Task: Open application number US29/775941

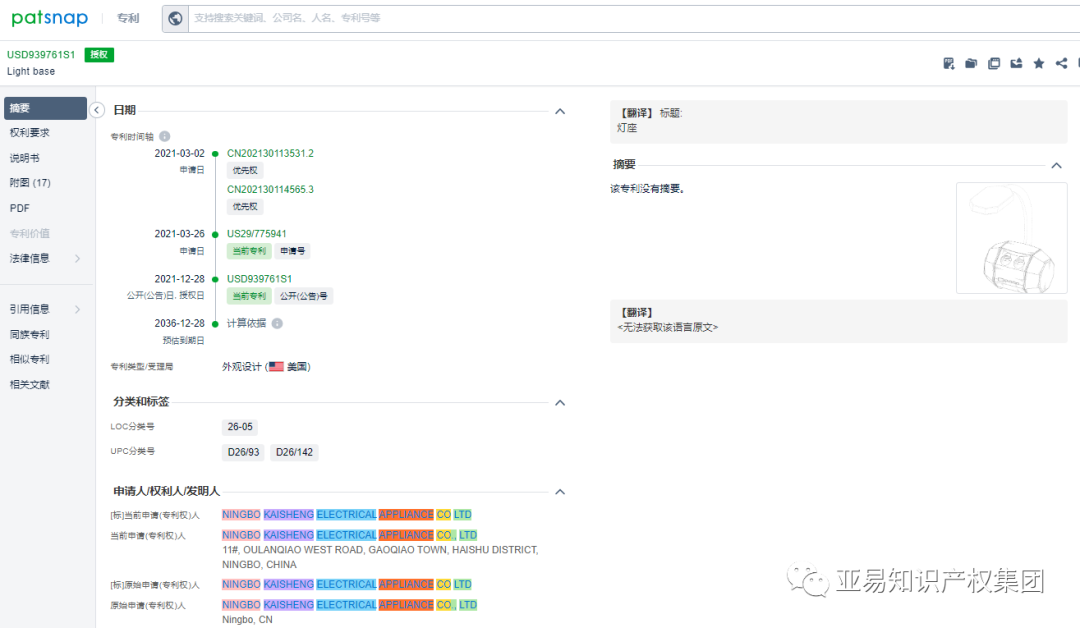Action: 256,234
